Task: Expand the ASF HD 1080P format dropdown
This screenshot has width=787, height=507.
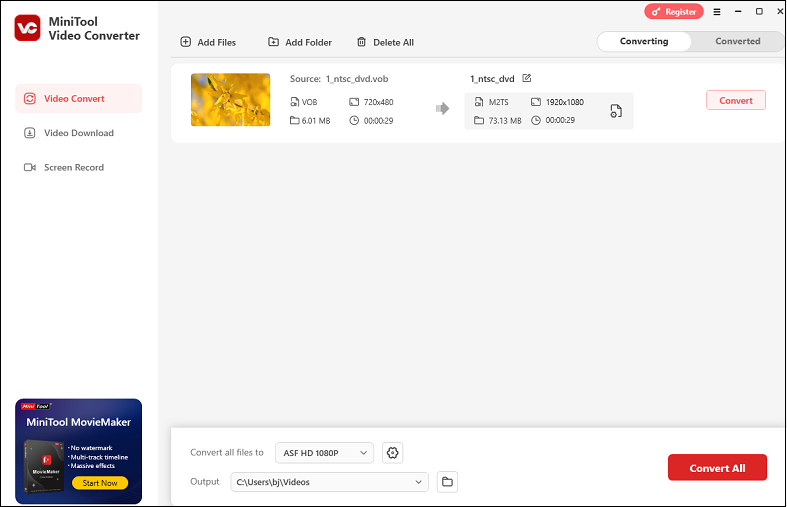Action: coord(324,453)
